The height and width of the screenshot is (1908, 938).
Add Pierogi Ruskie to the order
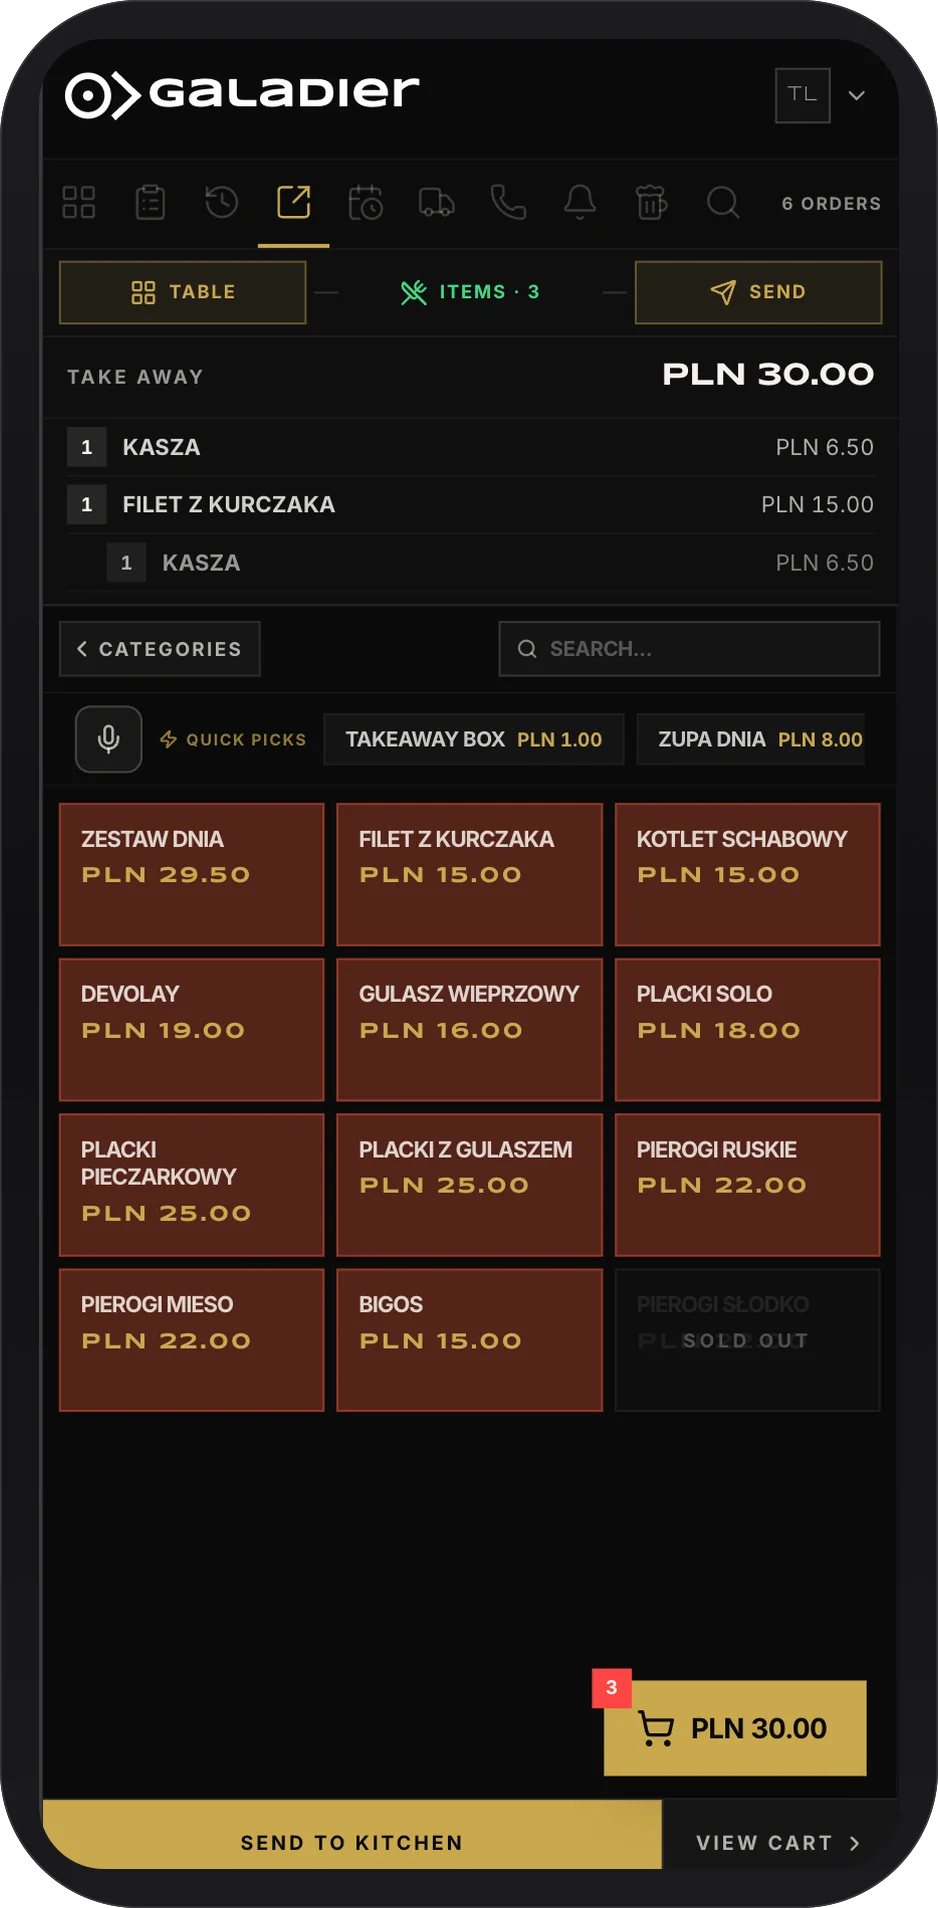(748, 1185)
